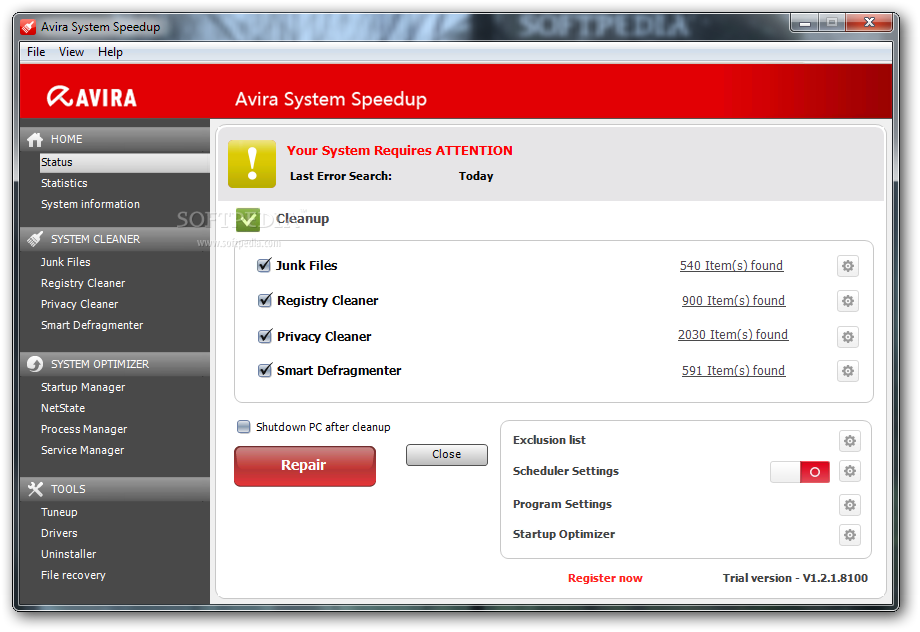This screenshot has height=632, width=920.
Task: Enable Shutdown PC after cleanup checkbox
Action: [243, 427]
